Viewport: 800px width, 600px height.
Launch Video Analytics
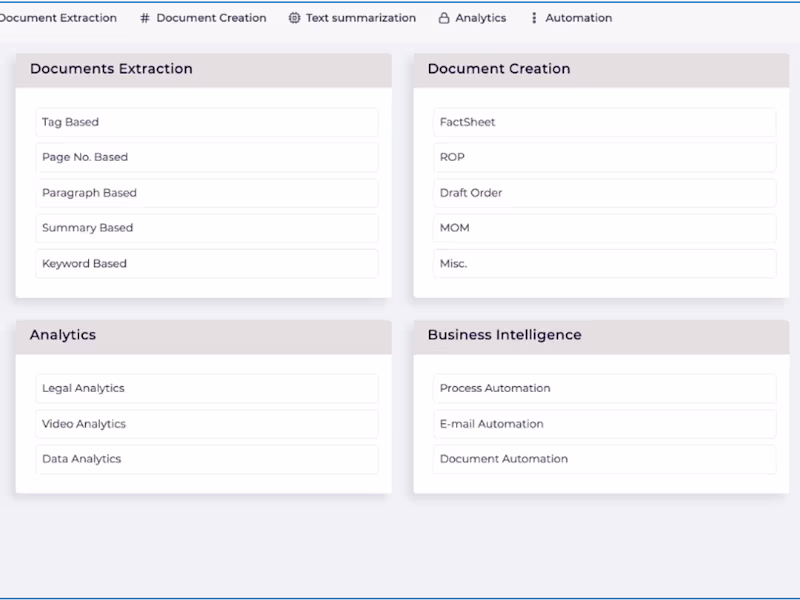point(206,424)
